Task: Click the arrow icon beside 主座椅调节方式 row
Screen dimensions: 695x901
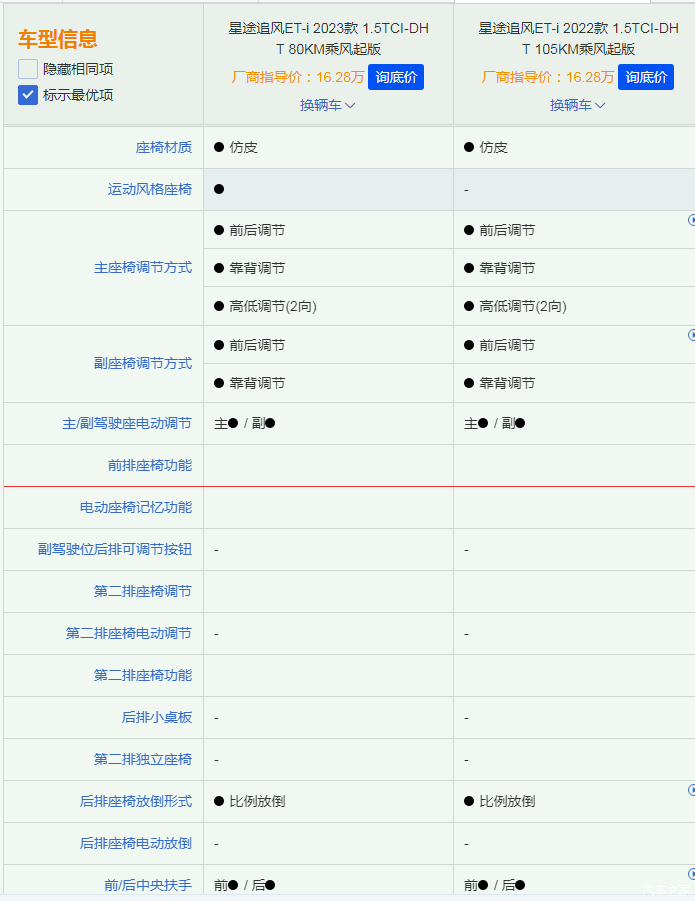Action: pos(692,220)
